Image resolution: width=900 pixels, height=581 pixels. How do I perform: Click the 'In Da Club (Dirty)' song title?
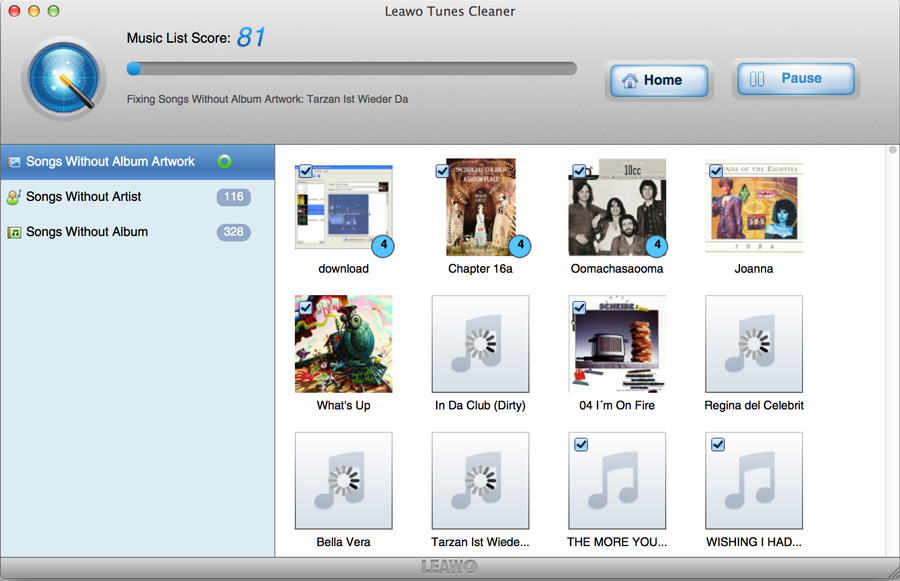pos(480,405)
